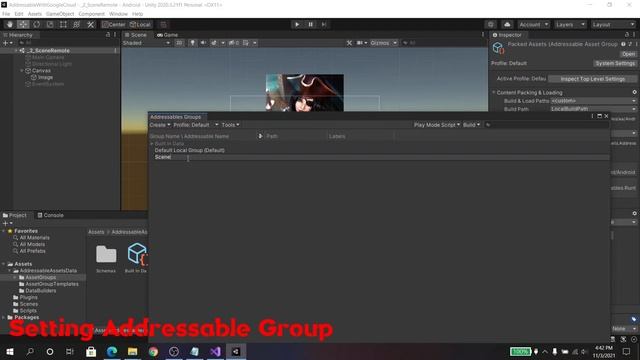Expand the Built In Data group
Viewport: 640px width, 360px height.
152,144
